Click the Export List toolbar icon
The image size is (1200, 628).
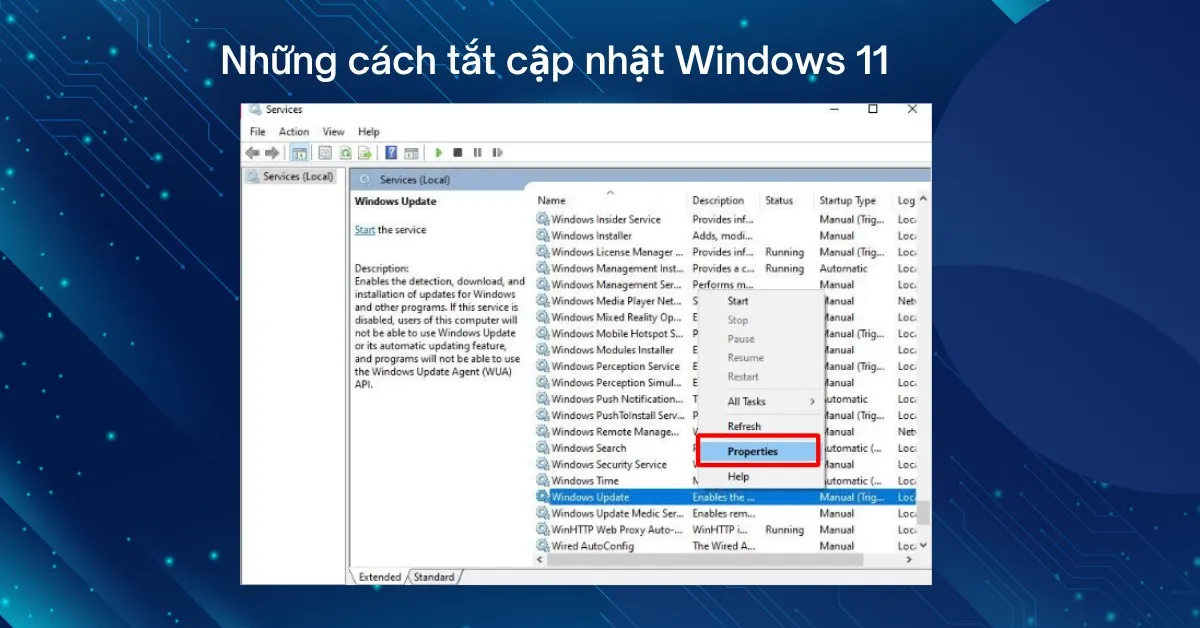(x=364, y=153)
